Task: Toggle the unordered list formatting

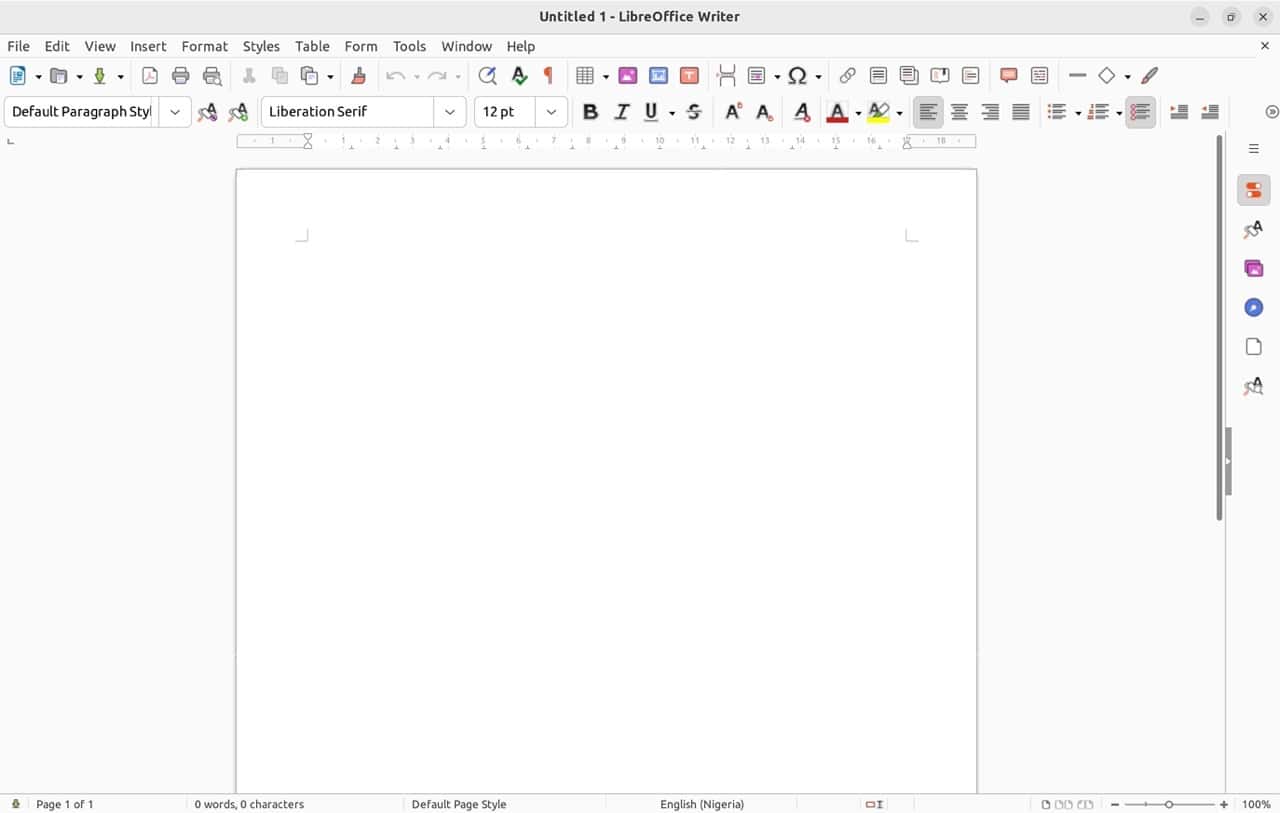Action: point(1057,111)
